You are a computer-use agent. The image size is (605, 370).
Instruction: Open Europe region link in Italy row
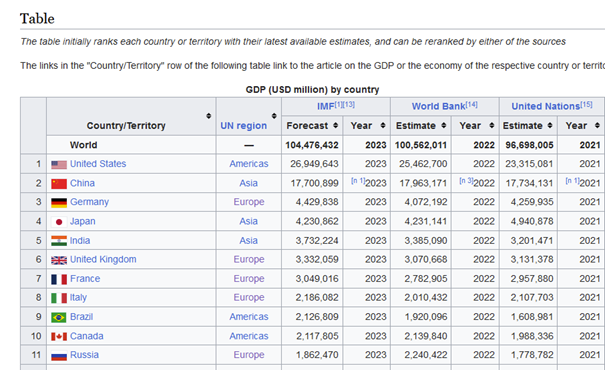(249, 298)
